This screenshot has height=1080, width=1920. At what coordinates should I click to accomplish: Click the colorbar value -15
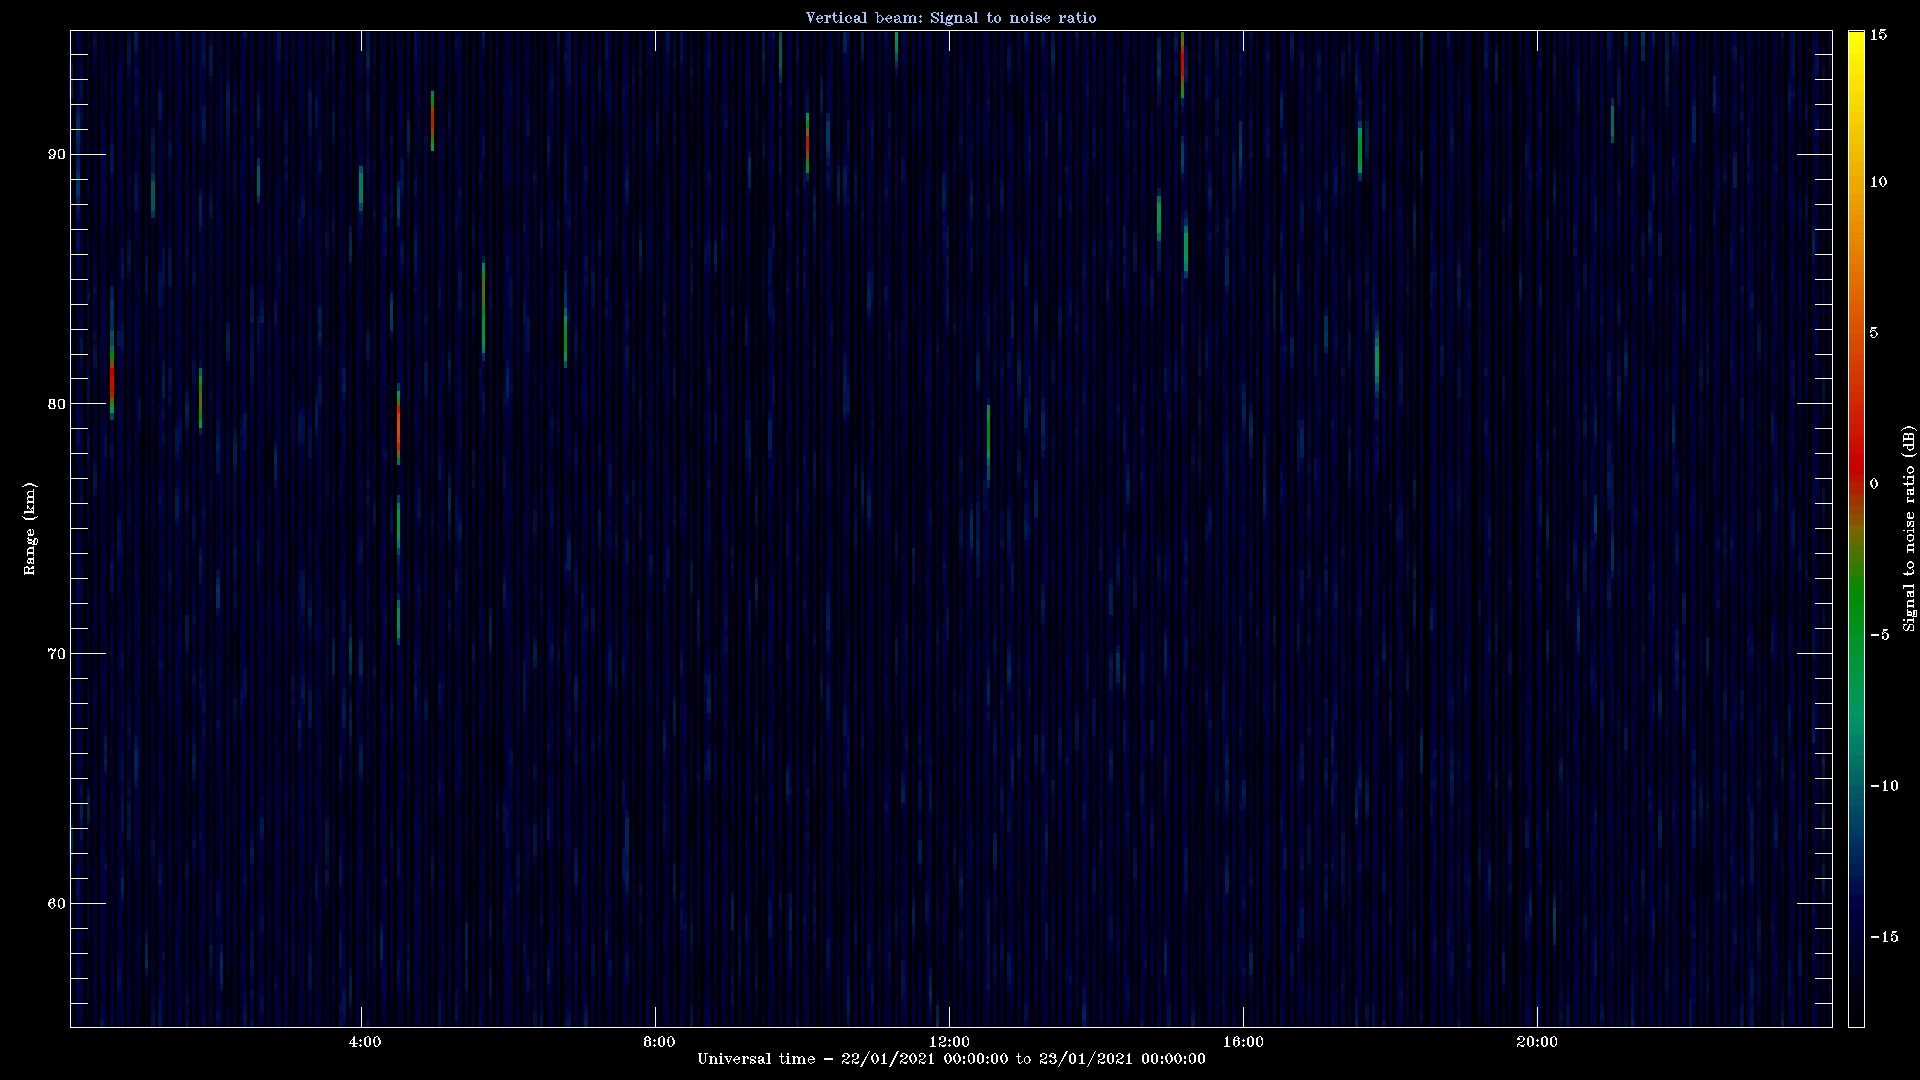click(1884, 937)
